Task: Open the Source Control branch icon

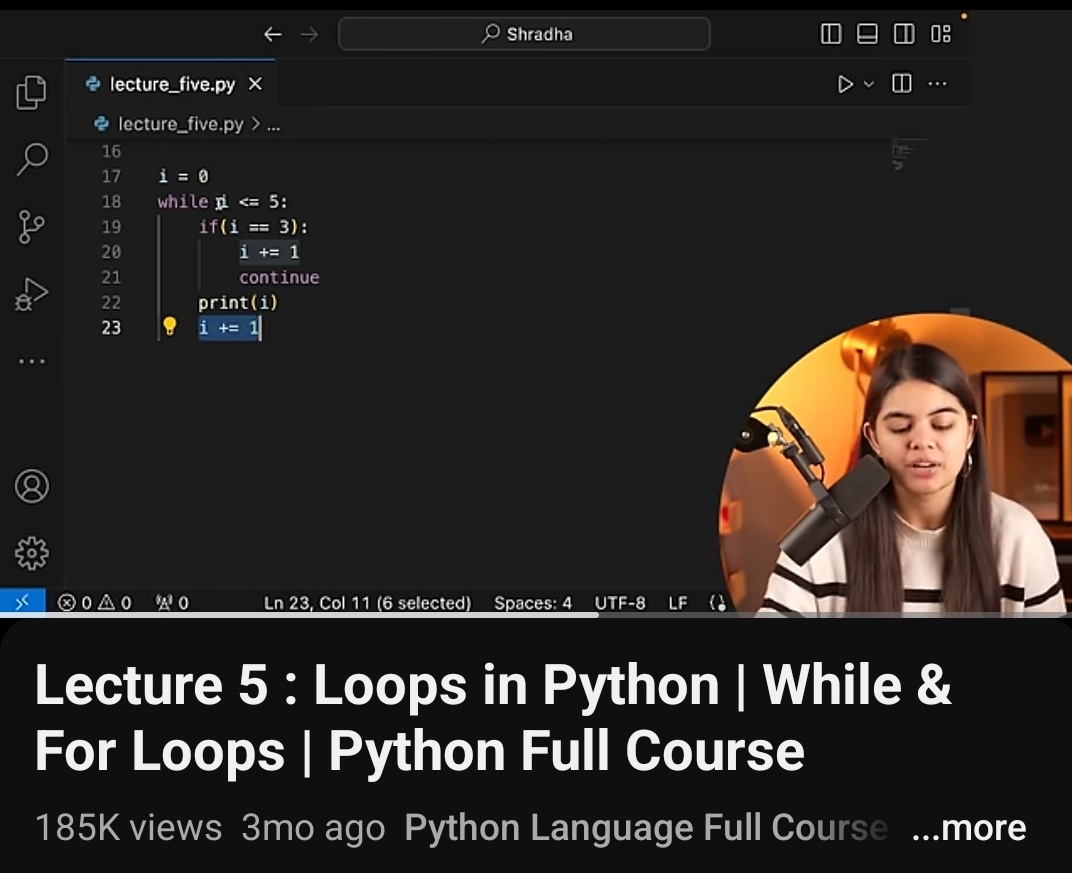Action: pyautogui.click(x=31, y=226)
